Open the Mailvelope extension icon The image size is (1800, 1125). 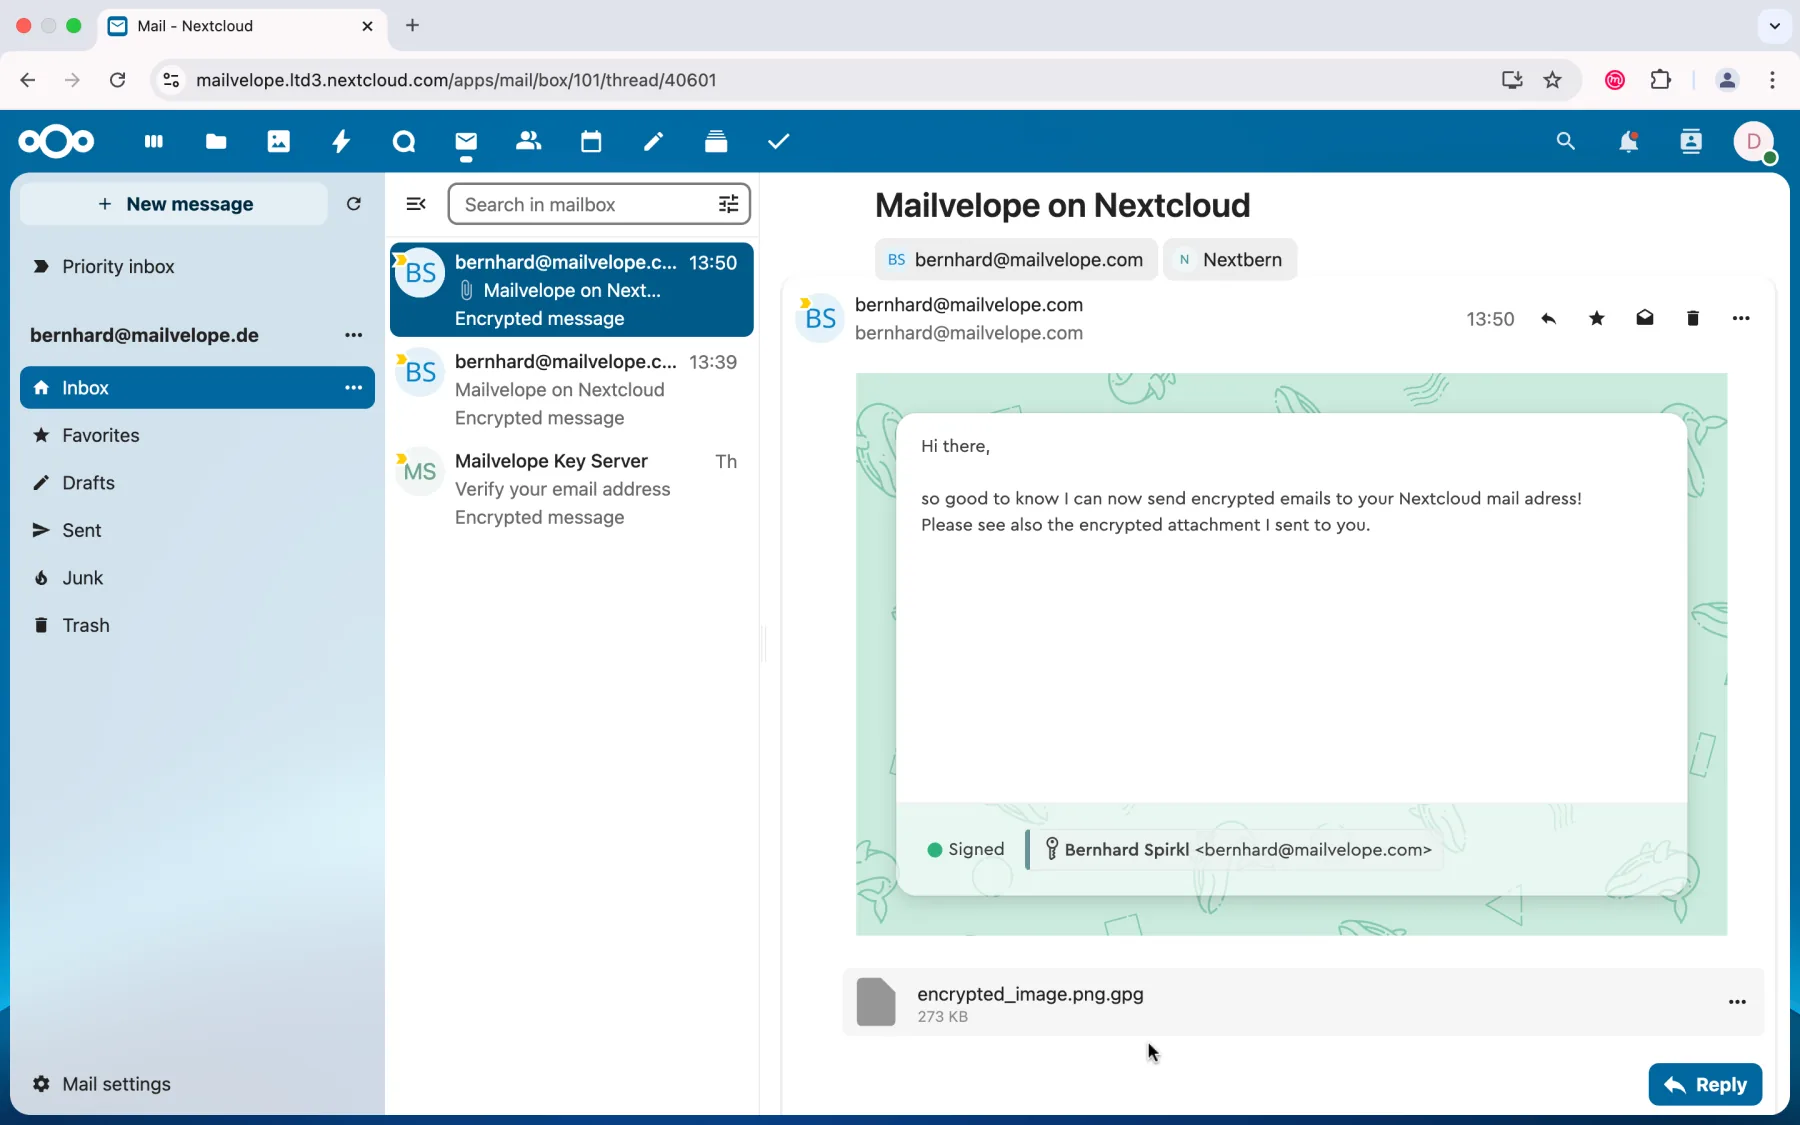(x=1614, y=81)
